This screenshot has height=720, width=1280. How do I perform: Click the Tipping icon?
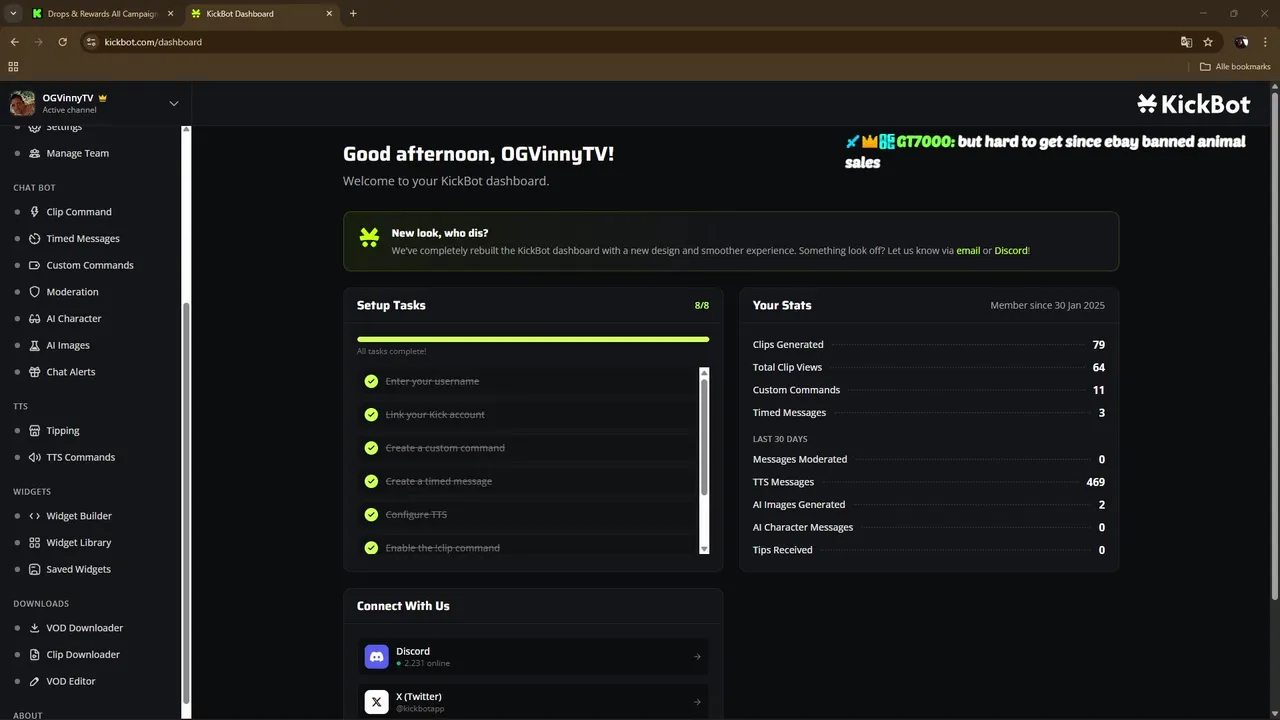click(35, 431)
